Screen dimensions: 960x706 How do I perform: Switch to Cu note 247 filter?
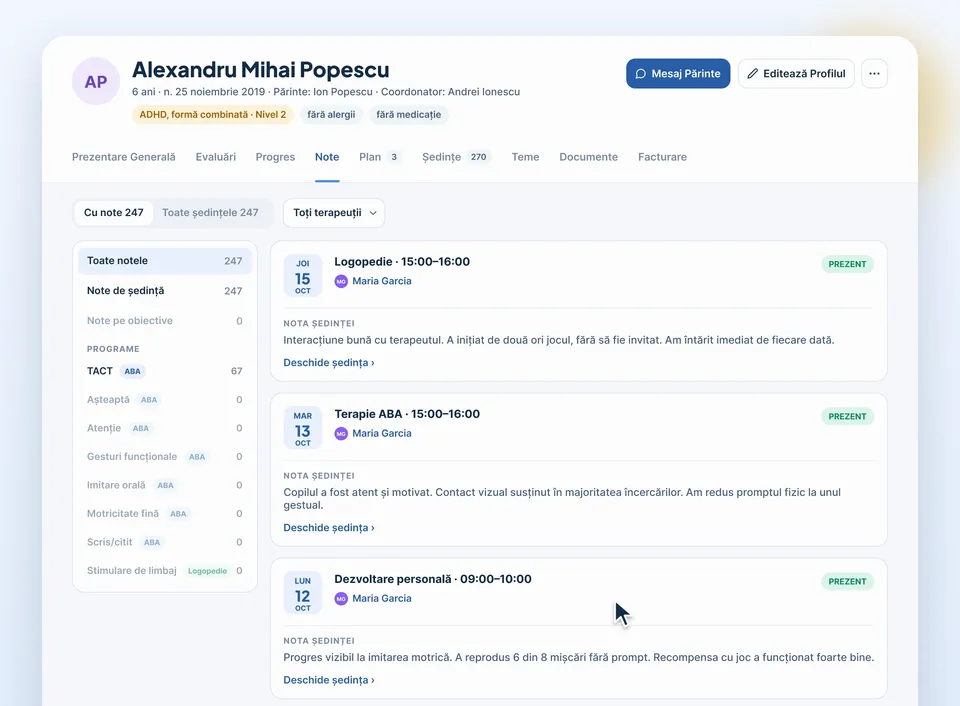tap(114, 212)
